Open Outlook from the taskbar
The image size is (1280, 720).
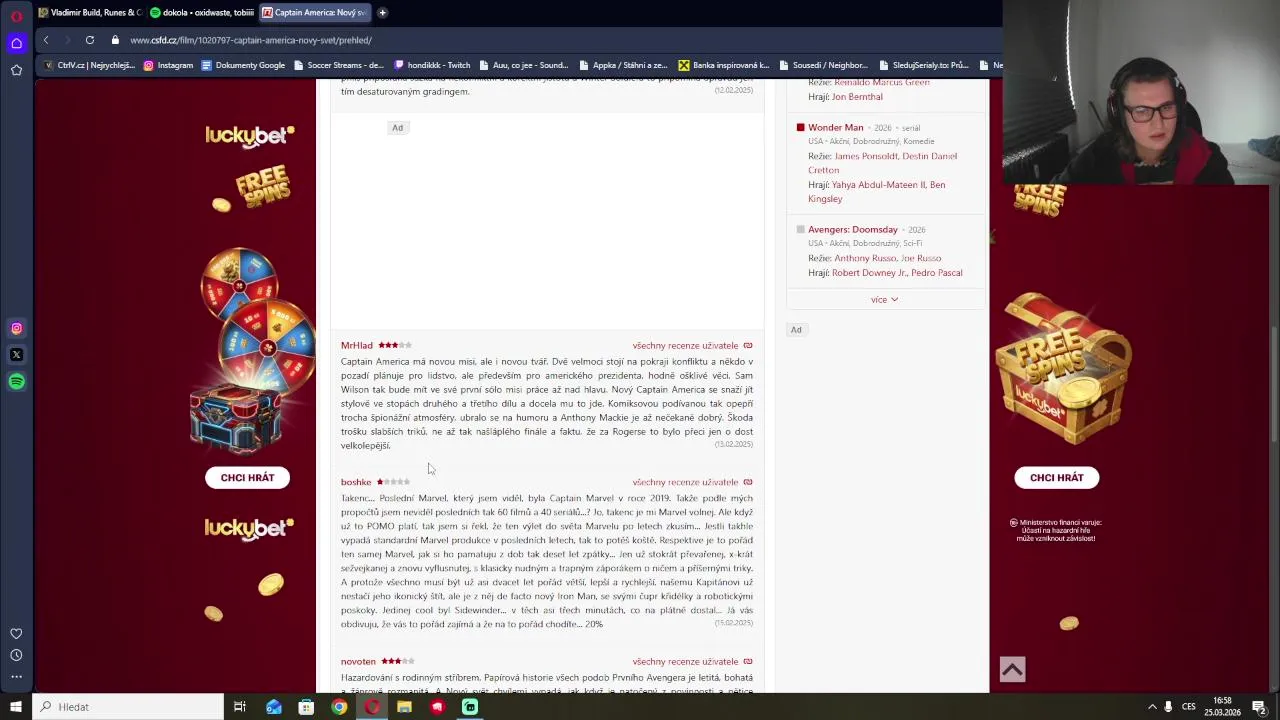tap(274, 707)
